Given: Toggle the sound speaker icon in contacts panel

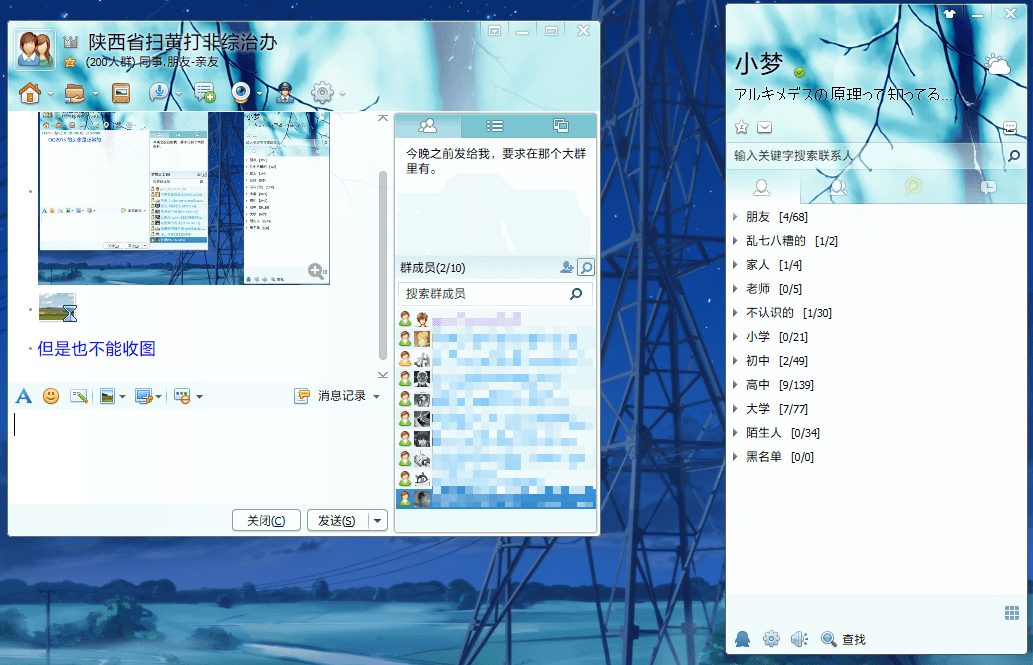Looking at the screenshot, I should [x=799, y=638].
